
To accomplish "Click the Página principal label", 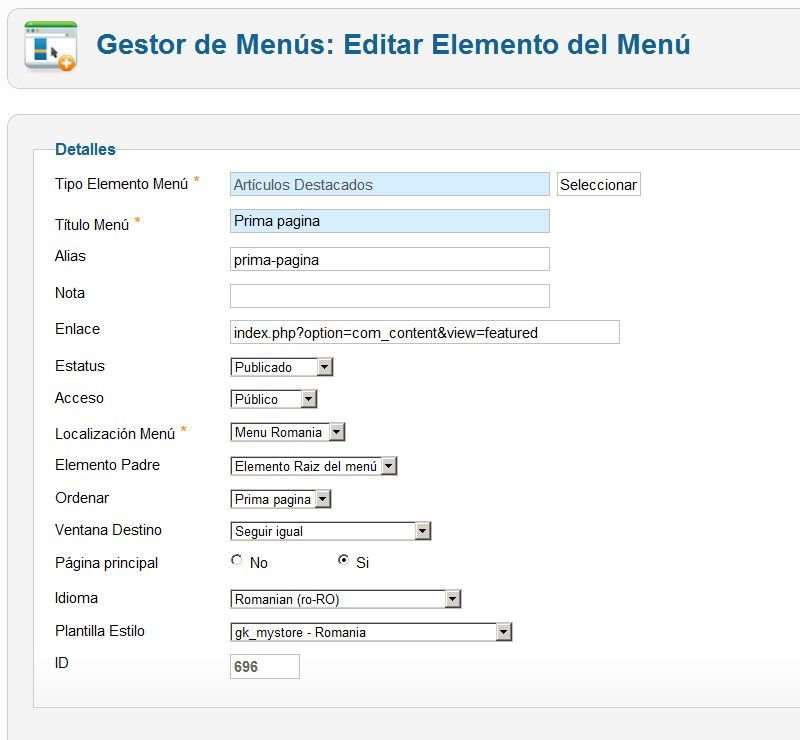I will coord(107,563).
